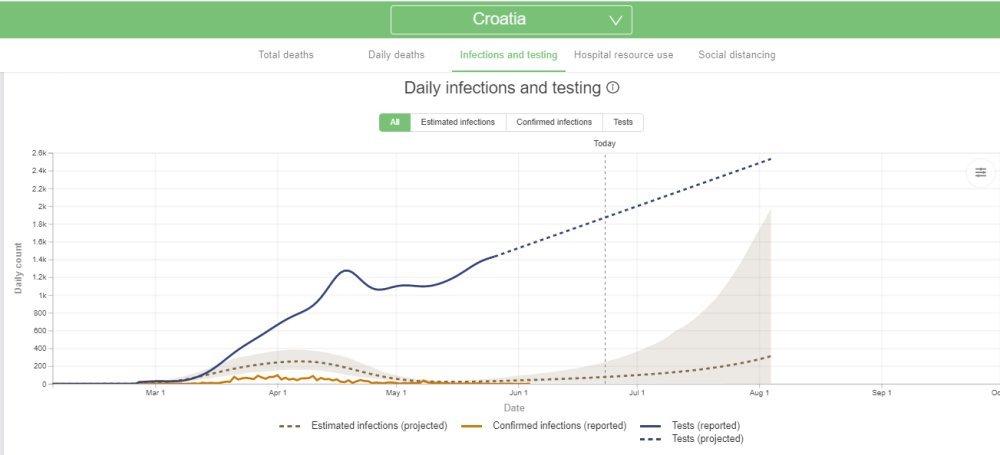This screenshot has width=1000, height=455.
Task: Toggle Tests (projected) legend entry
Action: pos(708,439)
